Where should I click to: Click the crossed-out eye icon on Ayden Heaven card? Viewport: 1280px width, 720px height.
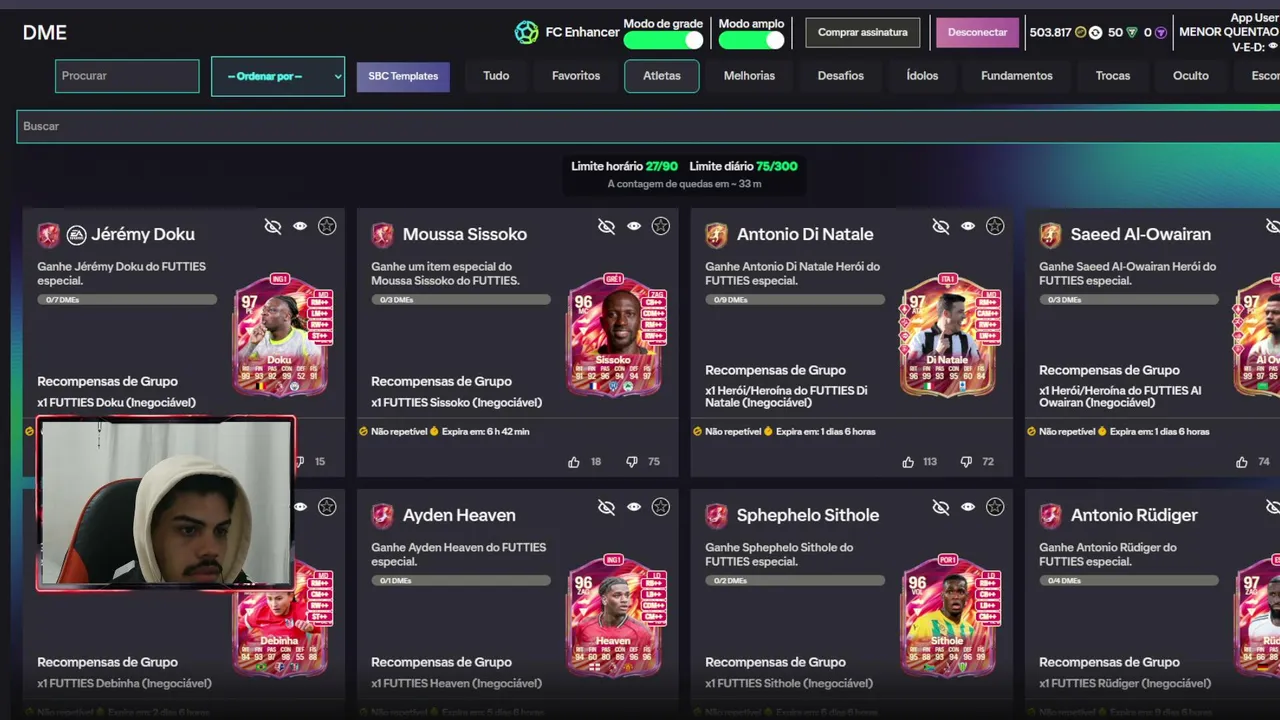[607, 508]
